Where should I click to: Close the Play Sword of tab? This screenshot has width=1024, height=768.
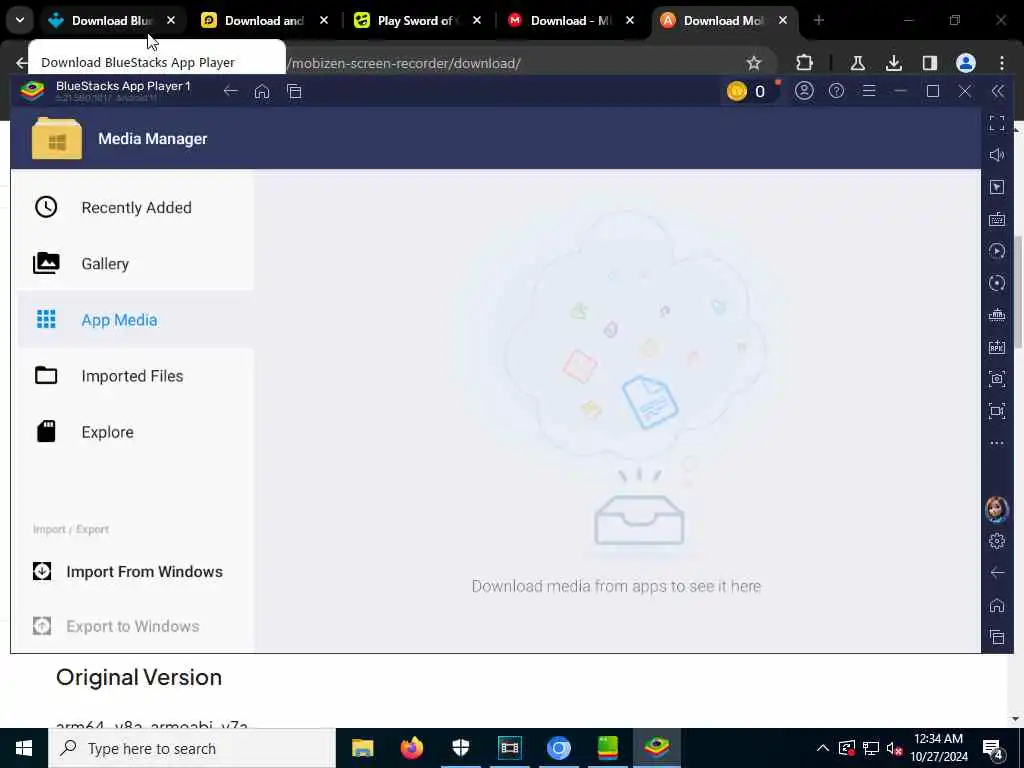(477, 21)
